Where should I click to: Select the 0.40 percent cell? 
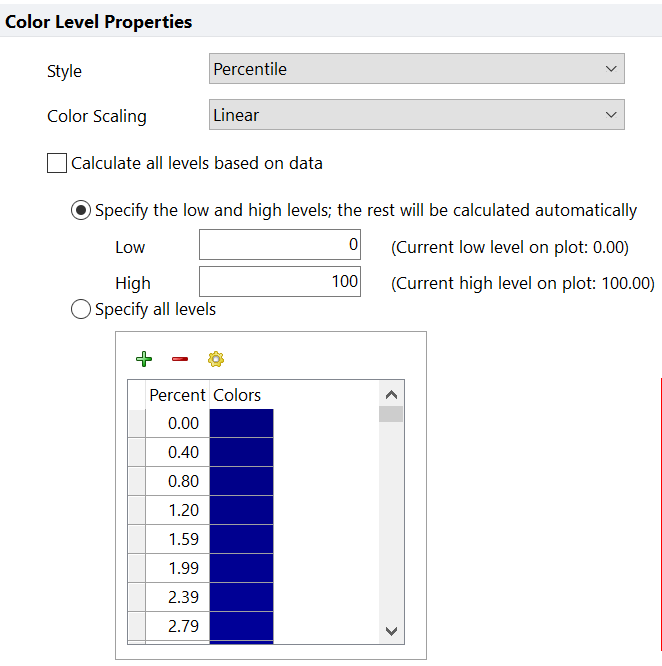(x=177, y=452)
